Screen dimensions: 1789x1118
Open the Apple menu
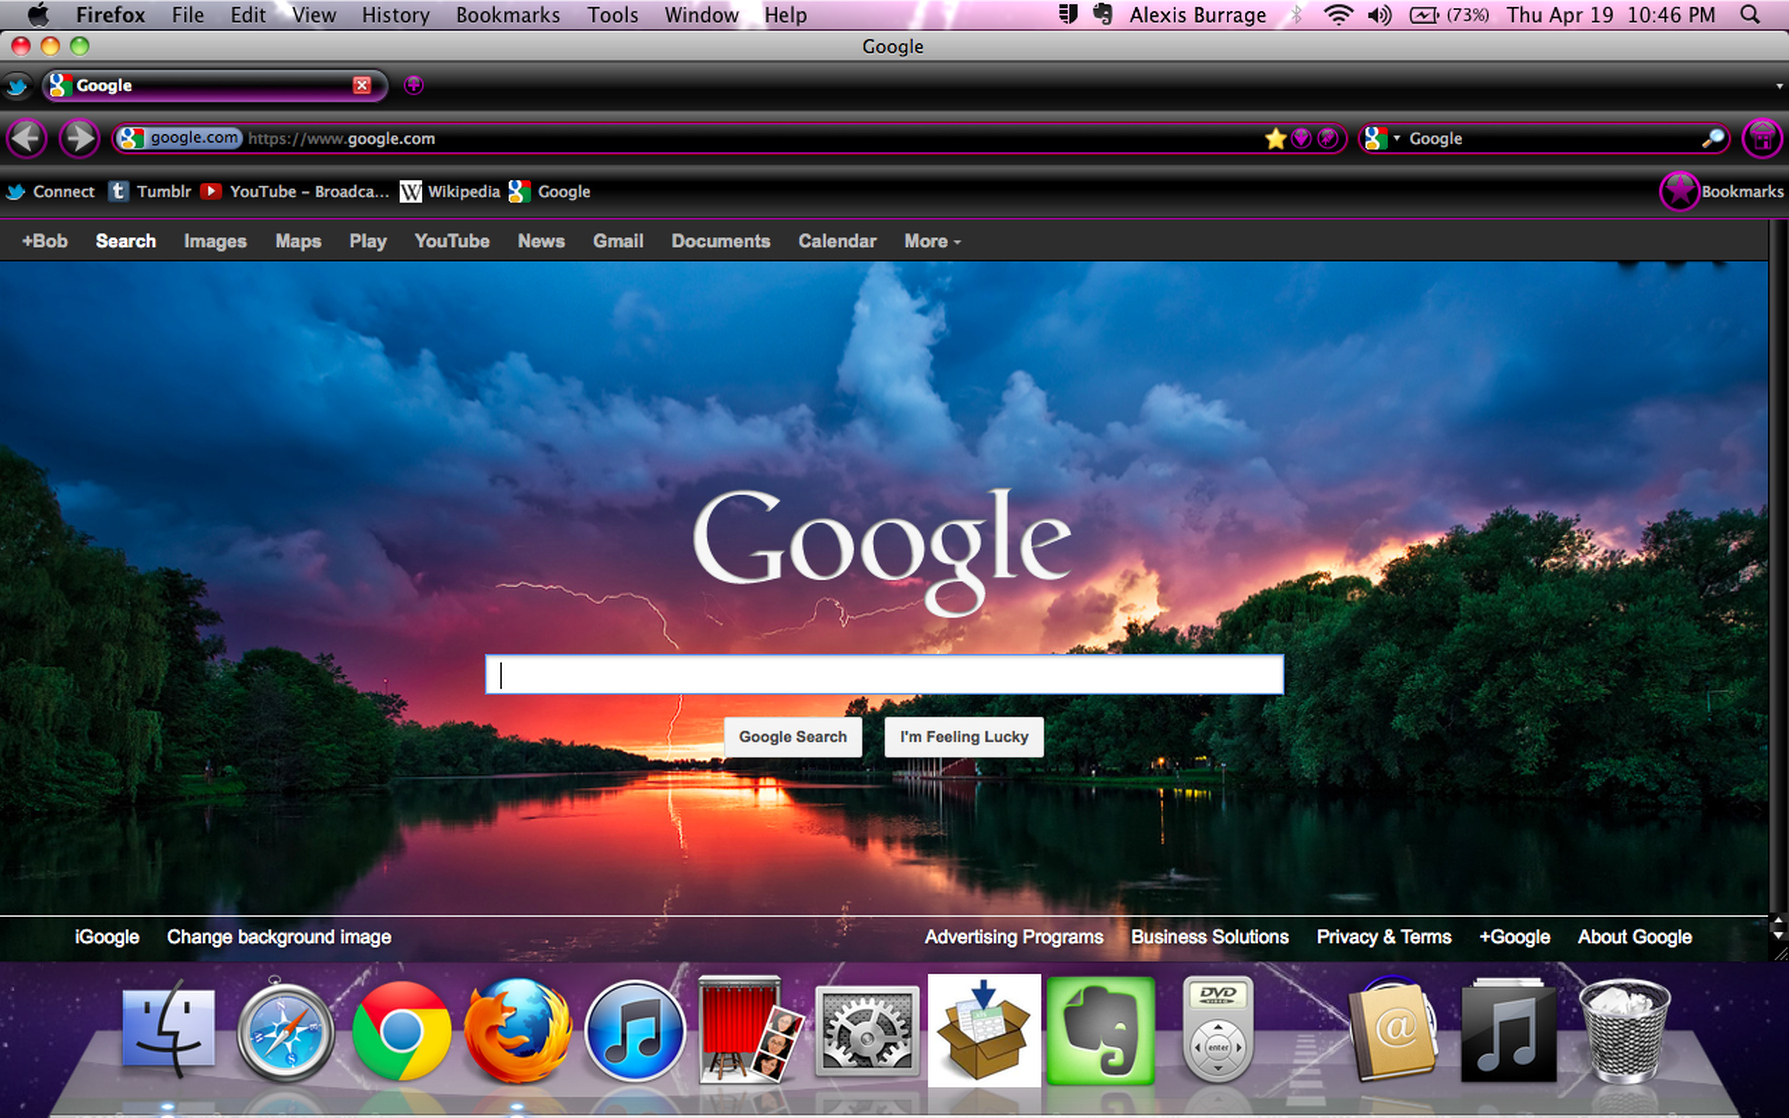pyautogui.click(x=38, y=15)
